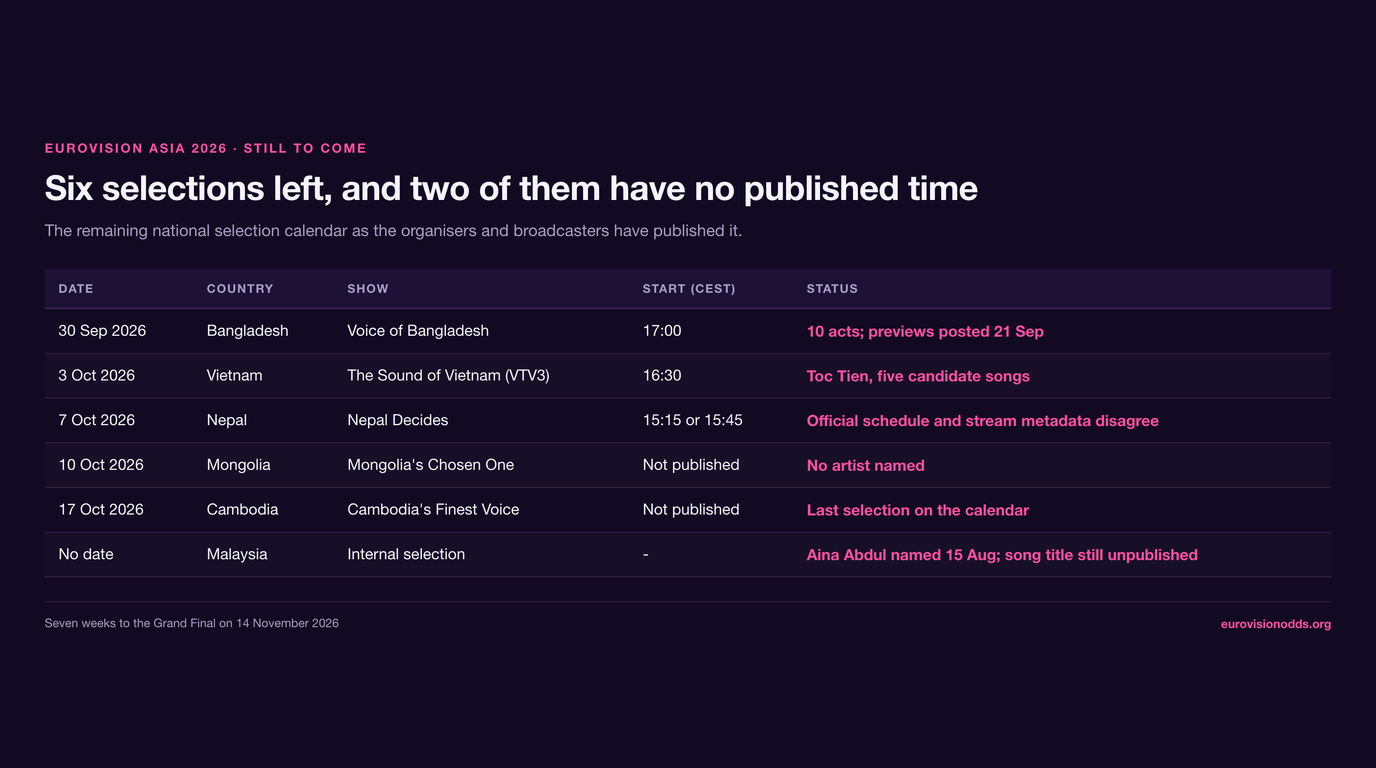
Task: Click 'Last selection on the calendar' status
Action: pos(917,510)
